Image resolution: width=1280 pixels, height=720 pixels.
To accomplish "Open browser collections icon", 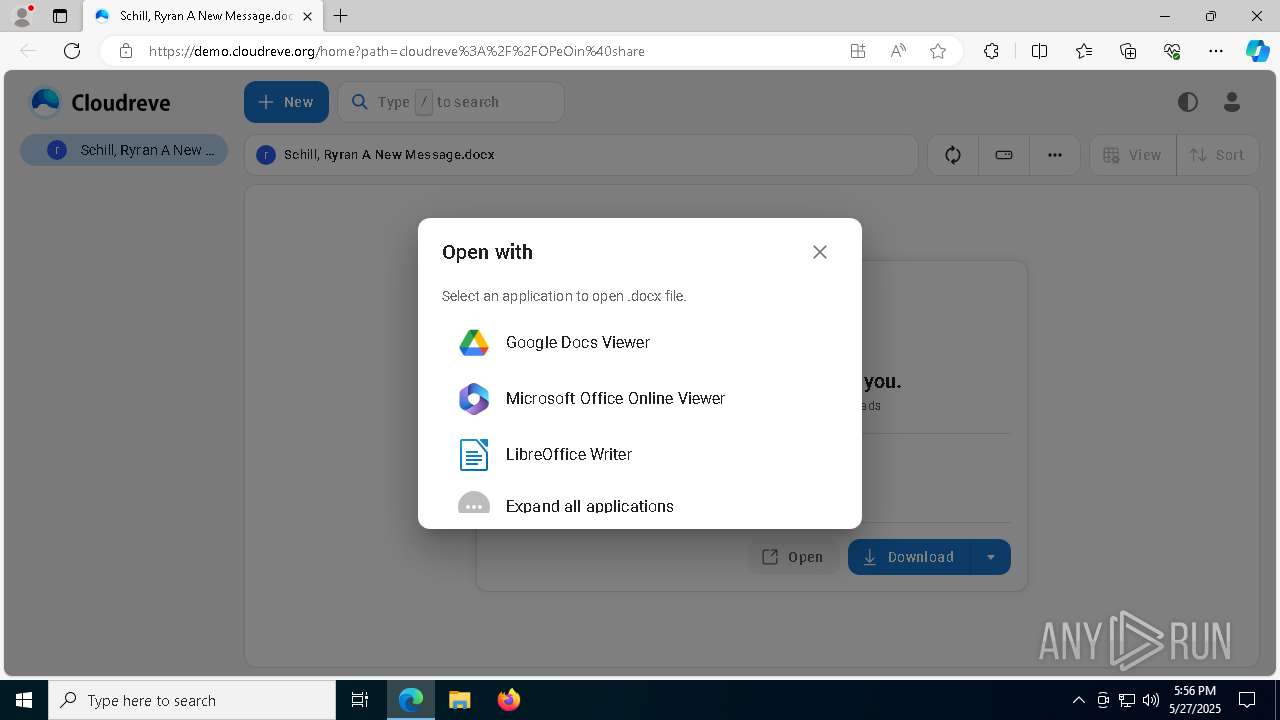I will tap(1128, 51).
